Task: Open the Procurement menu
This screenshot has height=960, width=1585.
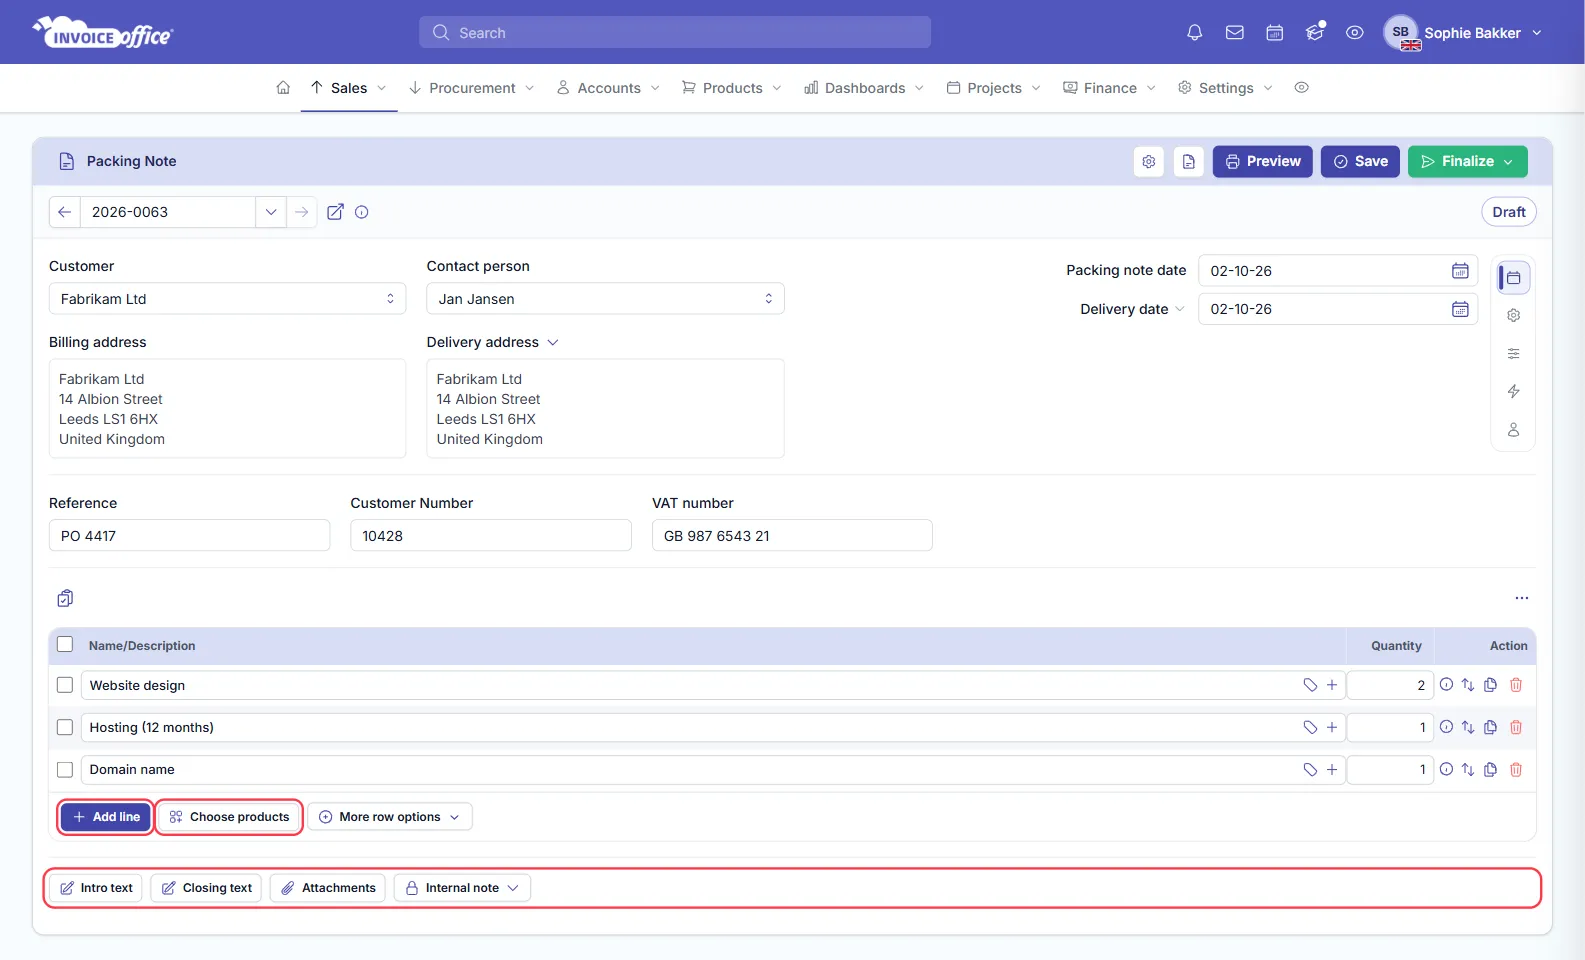Action: (472, 88)
